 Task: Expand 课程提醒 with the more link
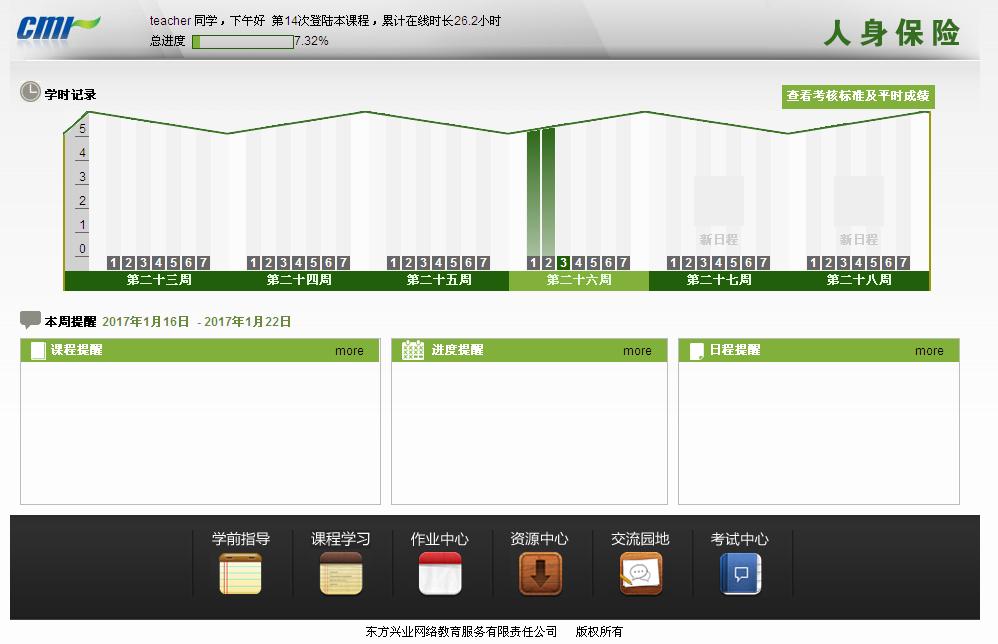[x=349, y=351]
